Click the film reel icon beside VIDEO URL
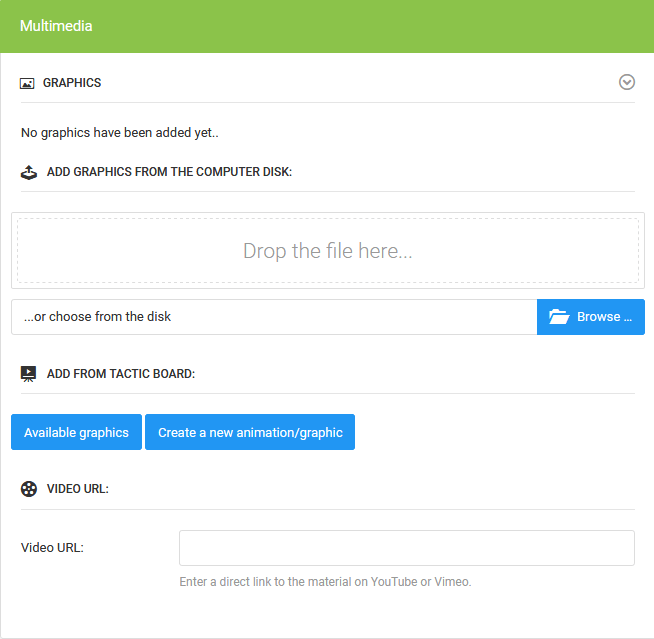 29,489
